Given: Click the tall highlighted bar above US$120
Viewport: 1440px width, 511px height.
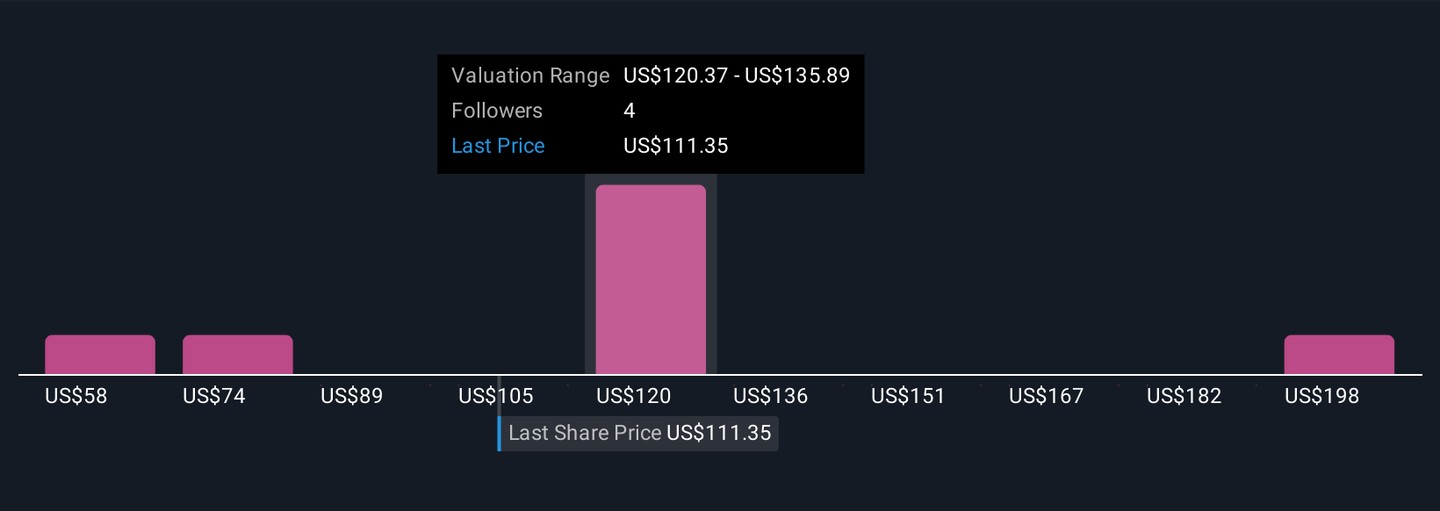Looking at the screenshot, I should coord(650,279).
